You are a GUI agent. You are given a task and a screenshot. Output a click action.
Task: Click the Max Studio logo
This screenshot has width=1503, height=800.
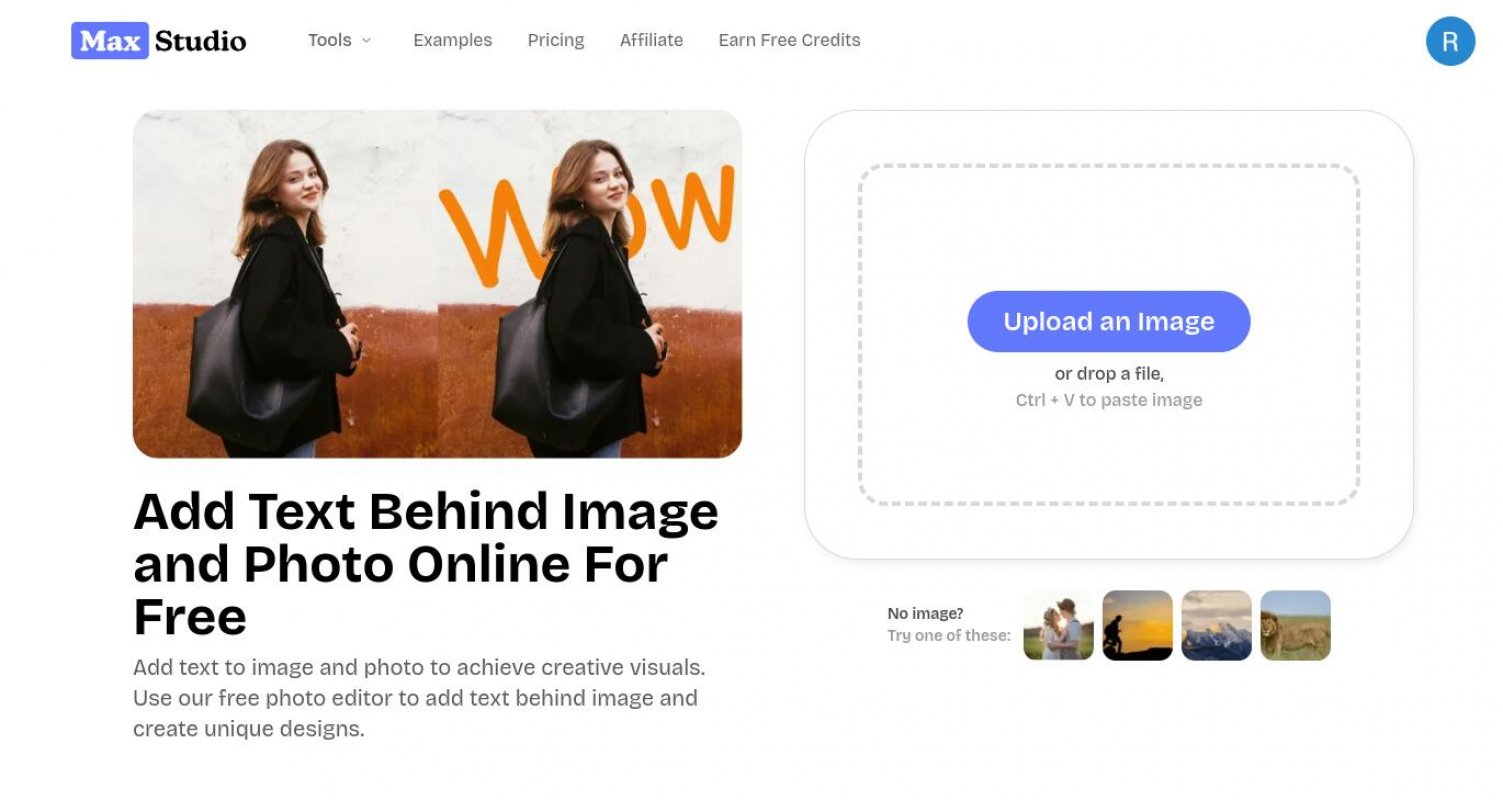[158, 41]
